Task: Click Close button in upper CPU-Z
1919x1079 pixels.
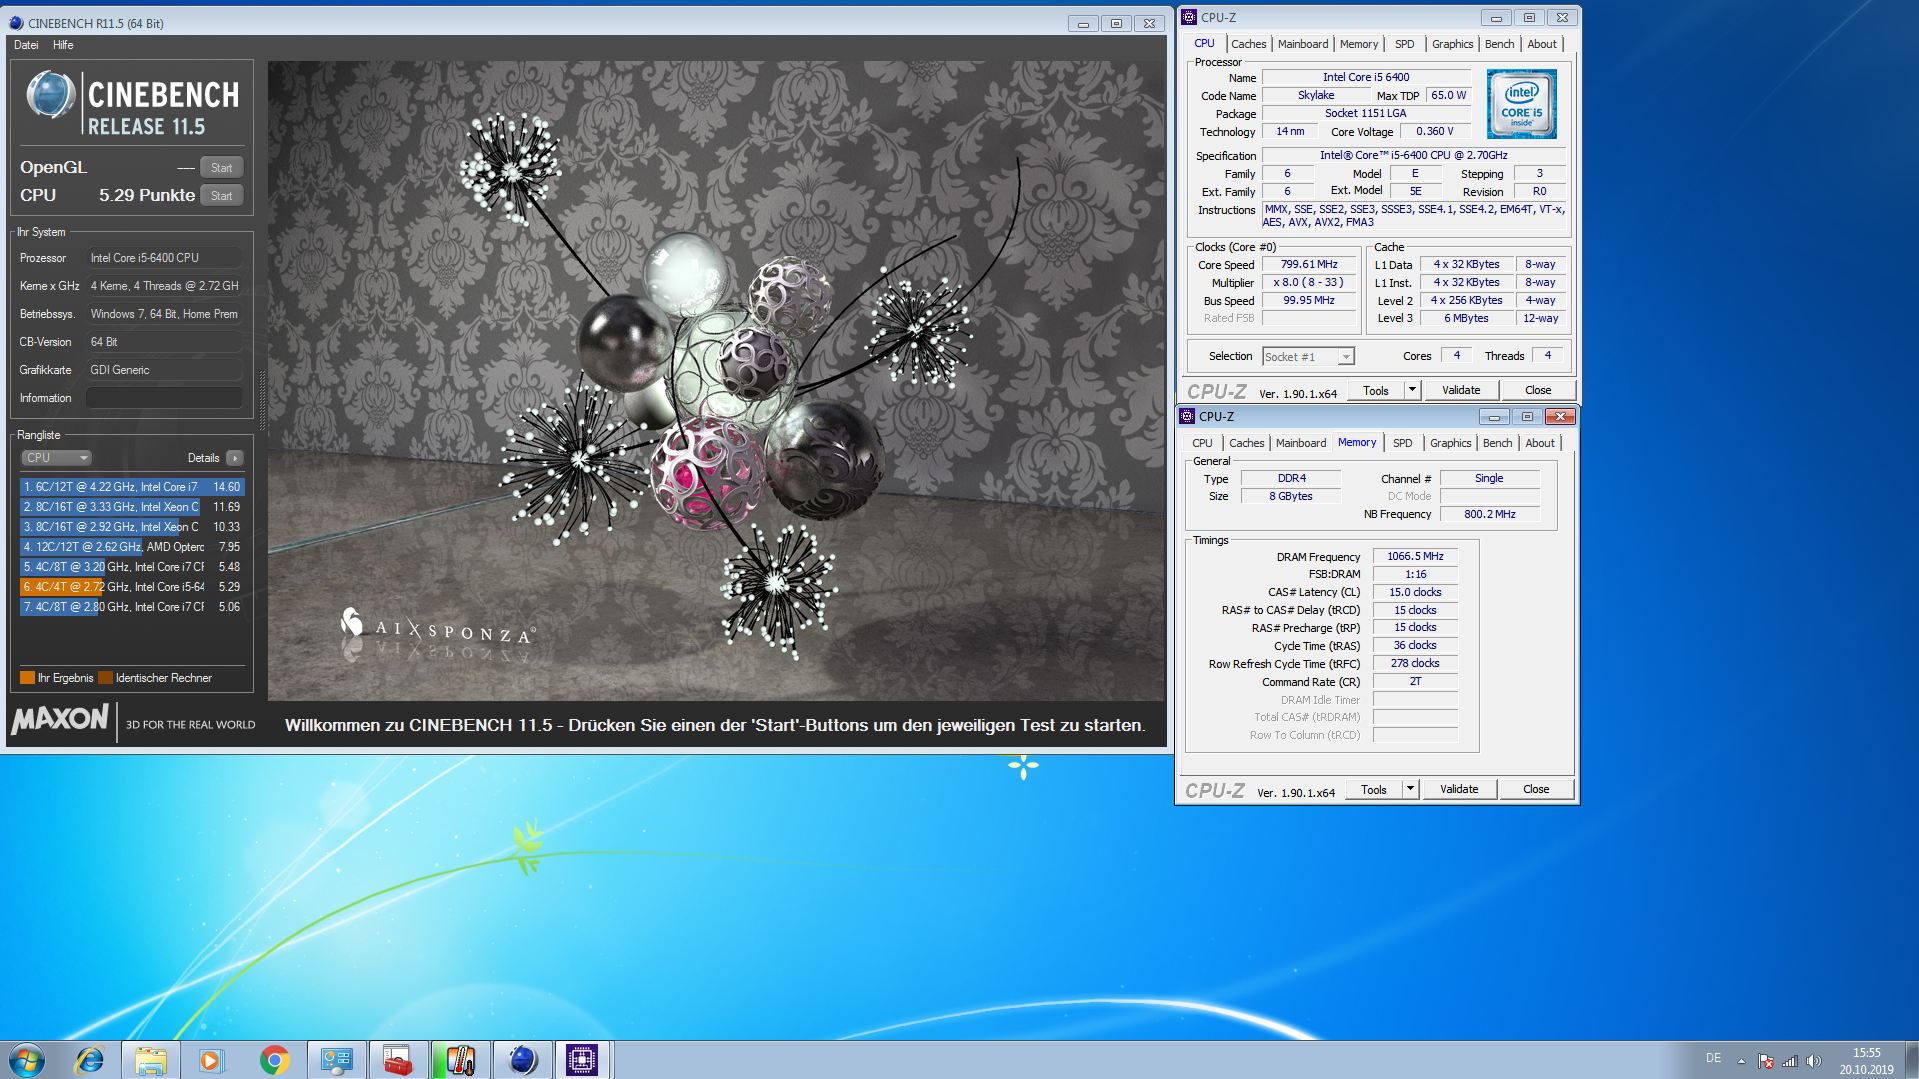Action: point(1538,390)
